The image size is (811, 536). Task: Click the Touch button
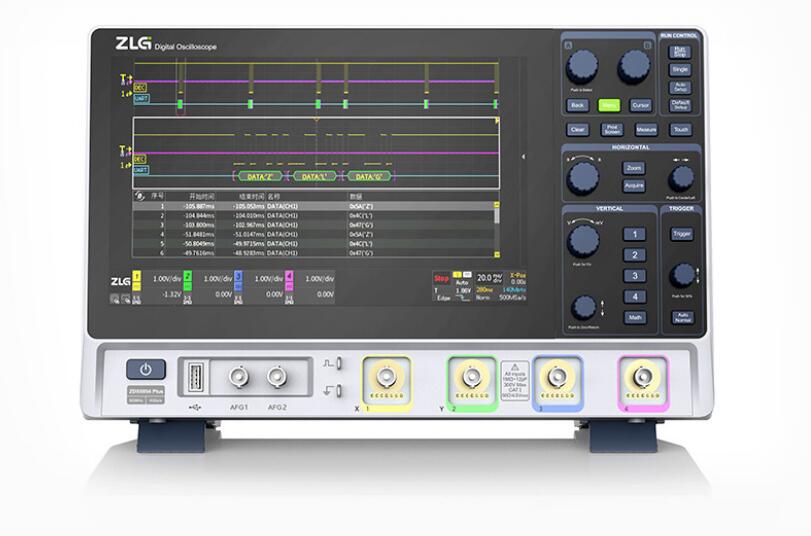(681, 130)
